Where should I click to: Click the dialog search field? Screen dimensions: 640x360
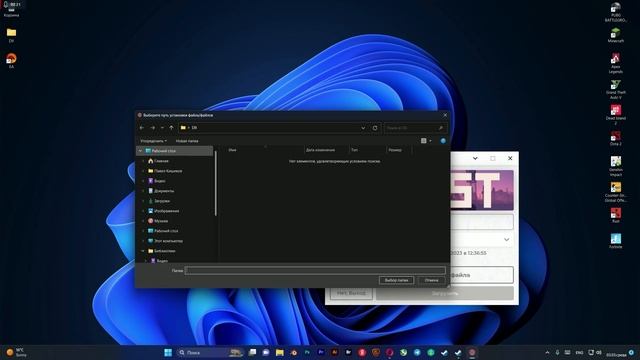pos(415,128)
